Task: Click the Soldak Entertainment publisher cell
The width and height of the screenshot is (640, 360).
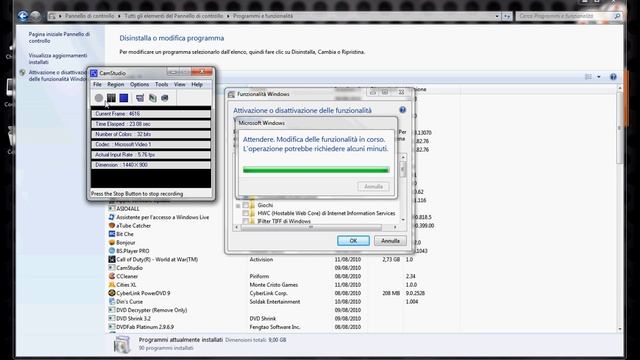Action: point(275,302)
